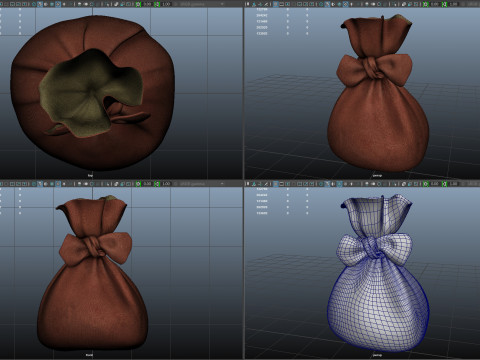Select the sack's green opening in the top view
Viewport: 480px width, 360px height.
80,97
